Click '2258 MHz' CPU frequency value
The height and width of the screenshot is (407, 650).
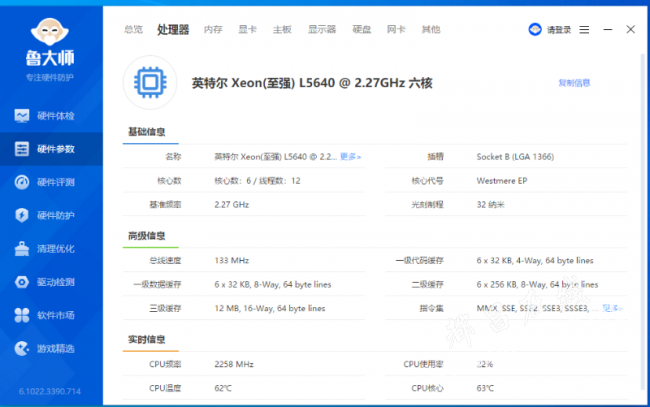(234, 364)
